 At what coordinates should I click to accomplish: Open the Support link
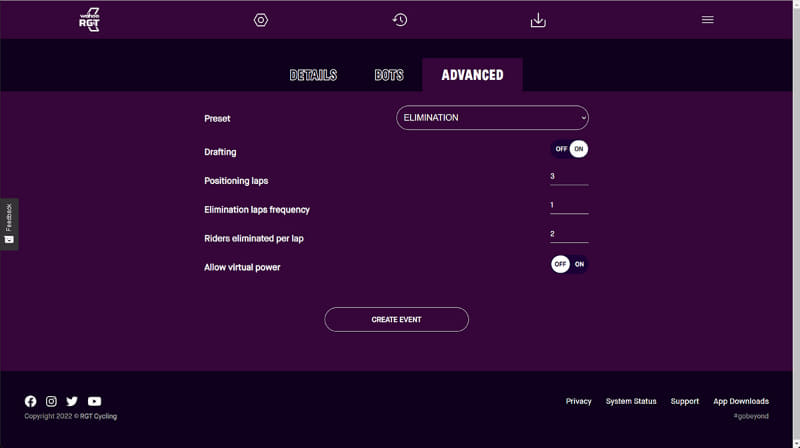click(x=684, y=401)
